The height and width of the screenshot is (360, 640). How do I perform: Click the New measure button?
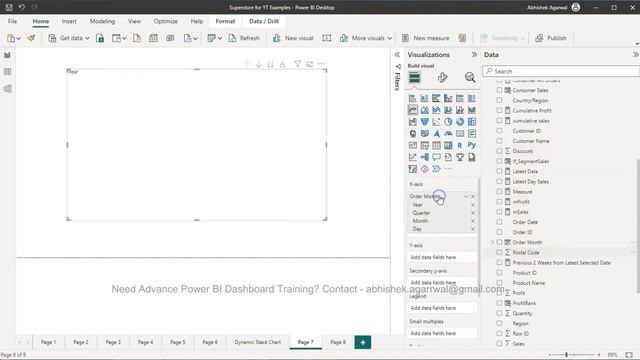[x=426, y=38]
